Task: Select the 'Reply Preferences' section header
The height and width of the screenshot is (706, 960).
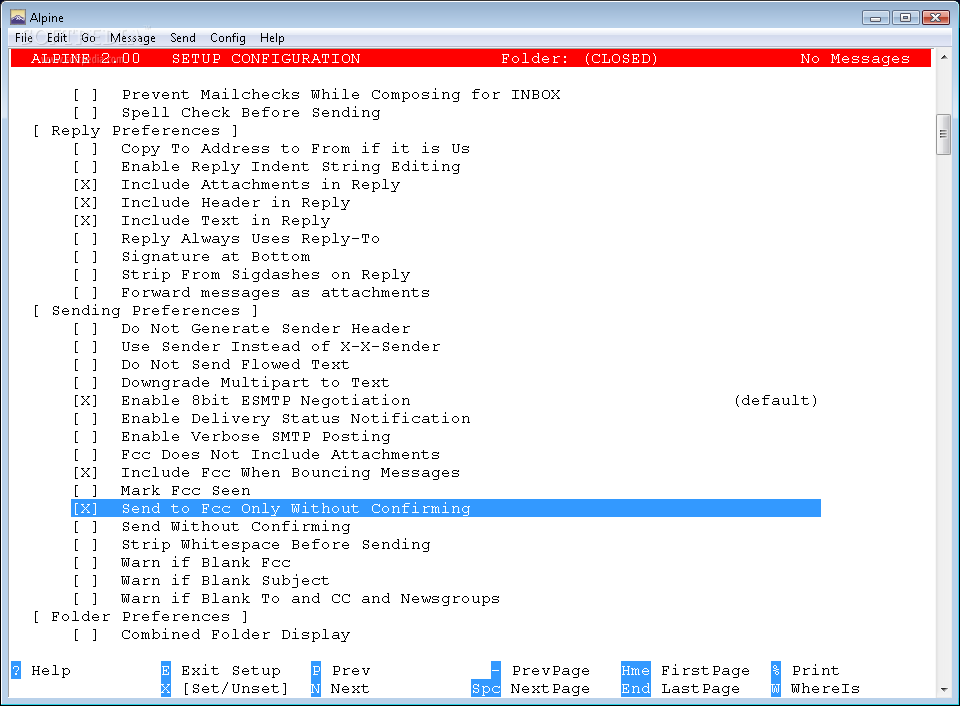Action: (x=135, y=130)
